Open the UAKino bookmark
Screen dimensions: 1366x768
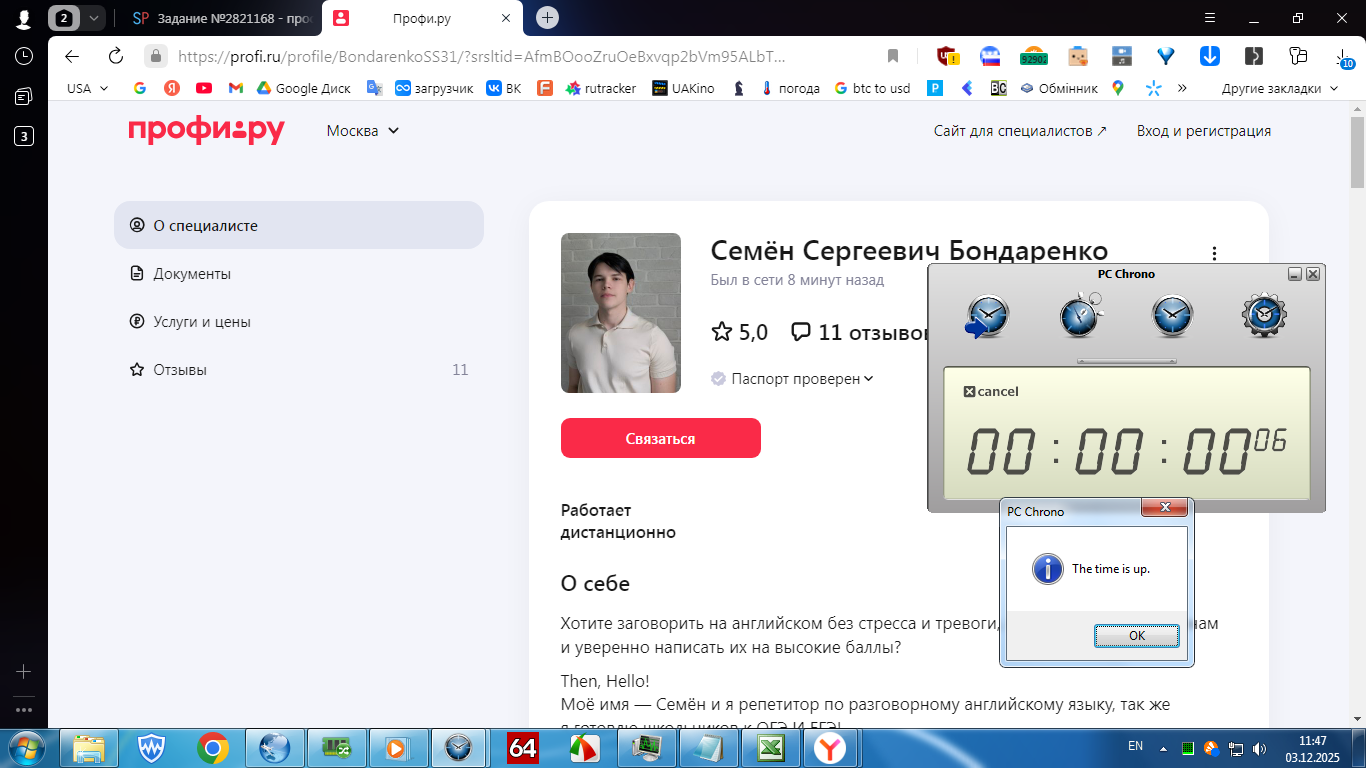point(684,88)
